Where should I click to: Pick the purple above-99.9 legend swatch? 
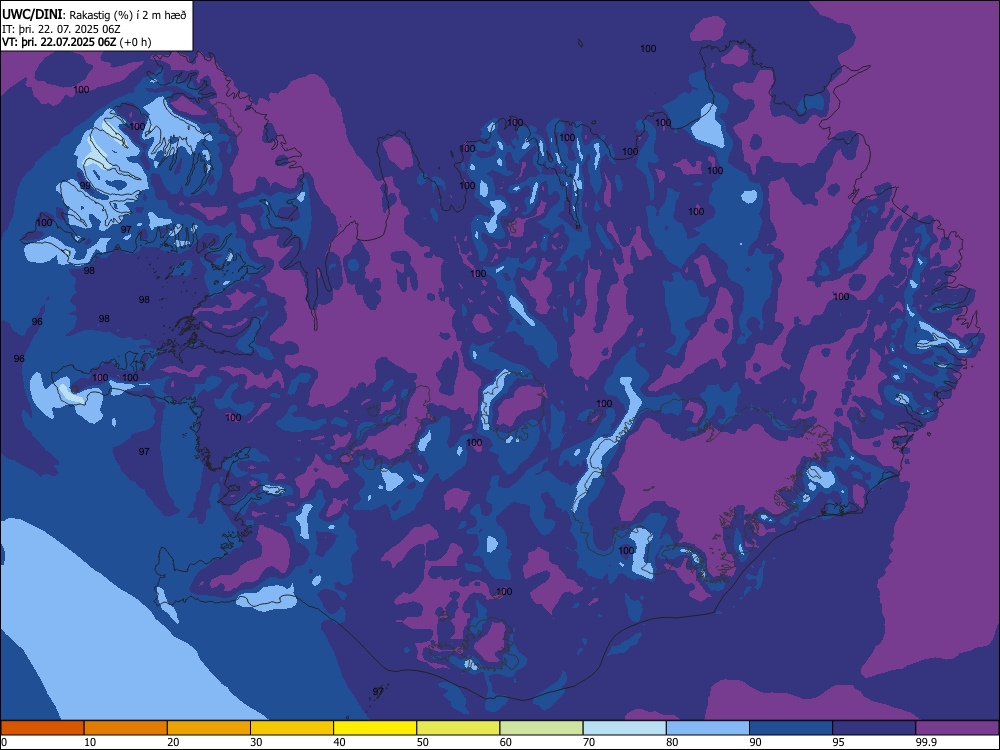point(957,728)
